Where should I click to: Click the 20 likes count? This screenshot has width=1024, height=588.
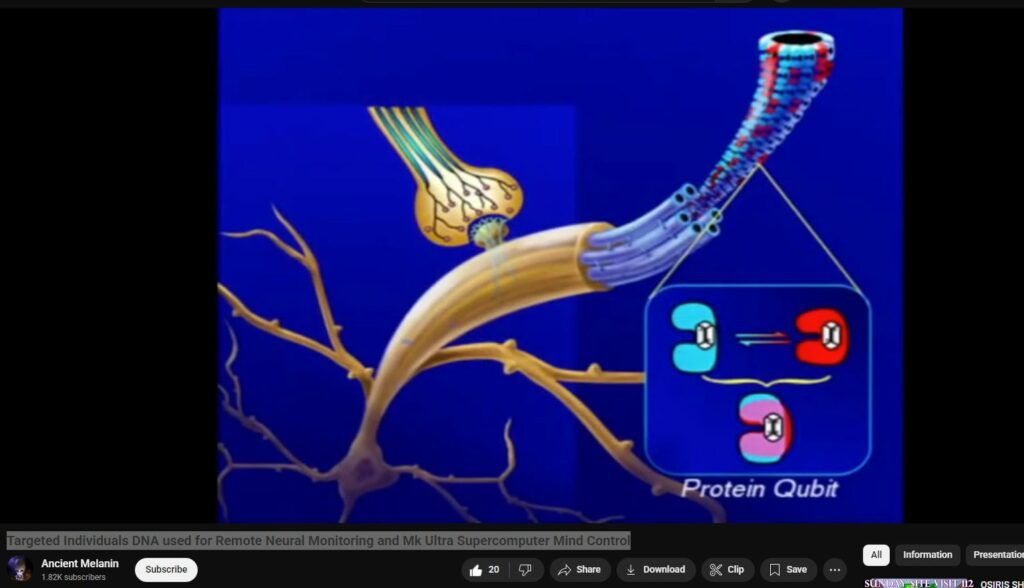(493, 570)
